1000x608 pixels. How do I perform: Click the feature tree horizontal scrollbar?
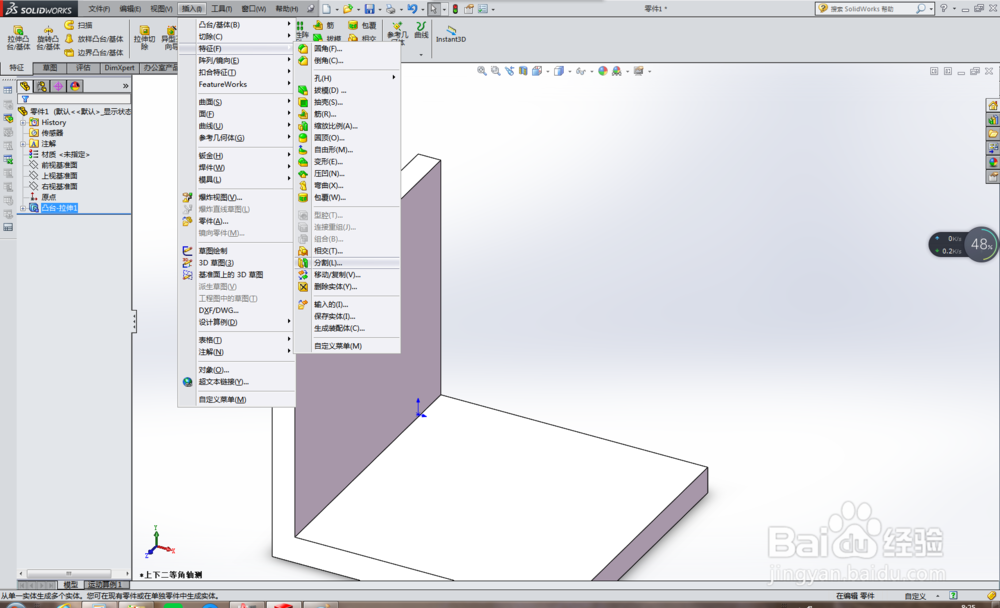pyautogui.click(x=69, y=573)
